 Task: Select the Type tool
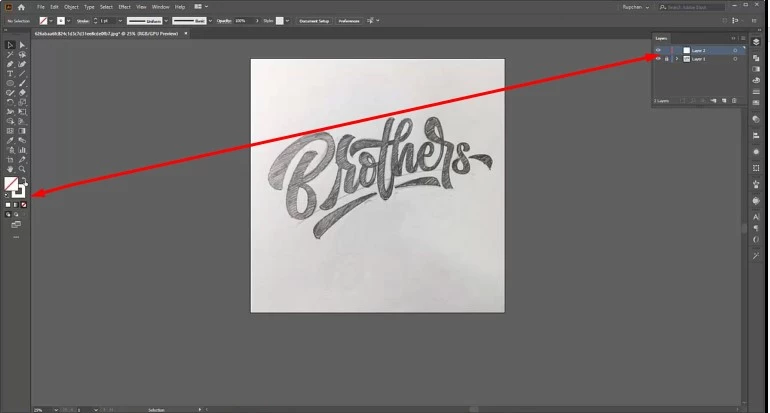coord(10,74)
